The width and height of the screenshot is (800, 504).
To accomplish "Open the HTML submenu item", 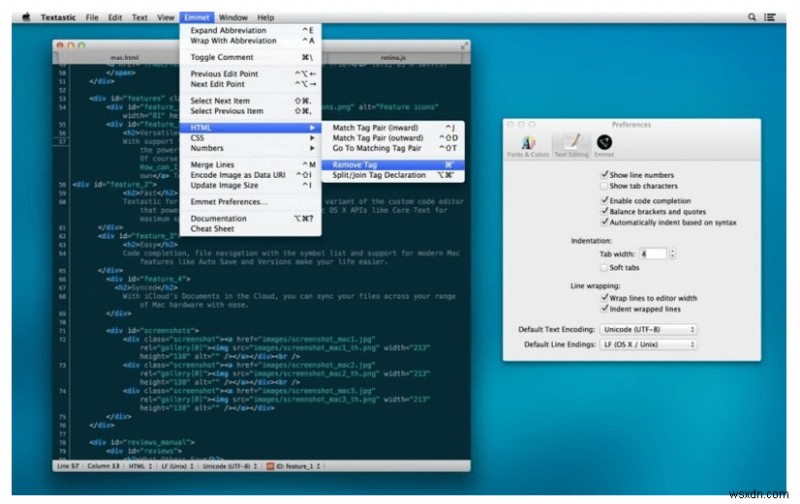I will tap(251, 128).
